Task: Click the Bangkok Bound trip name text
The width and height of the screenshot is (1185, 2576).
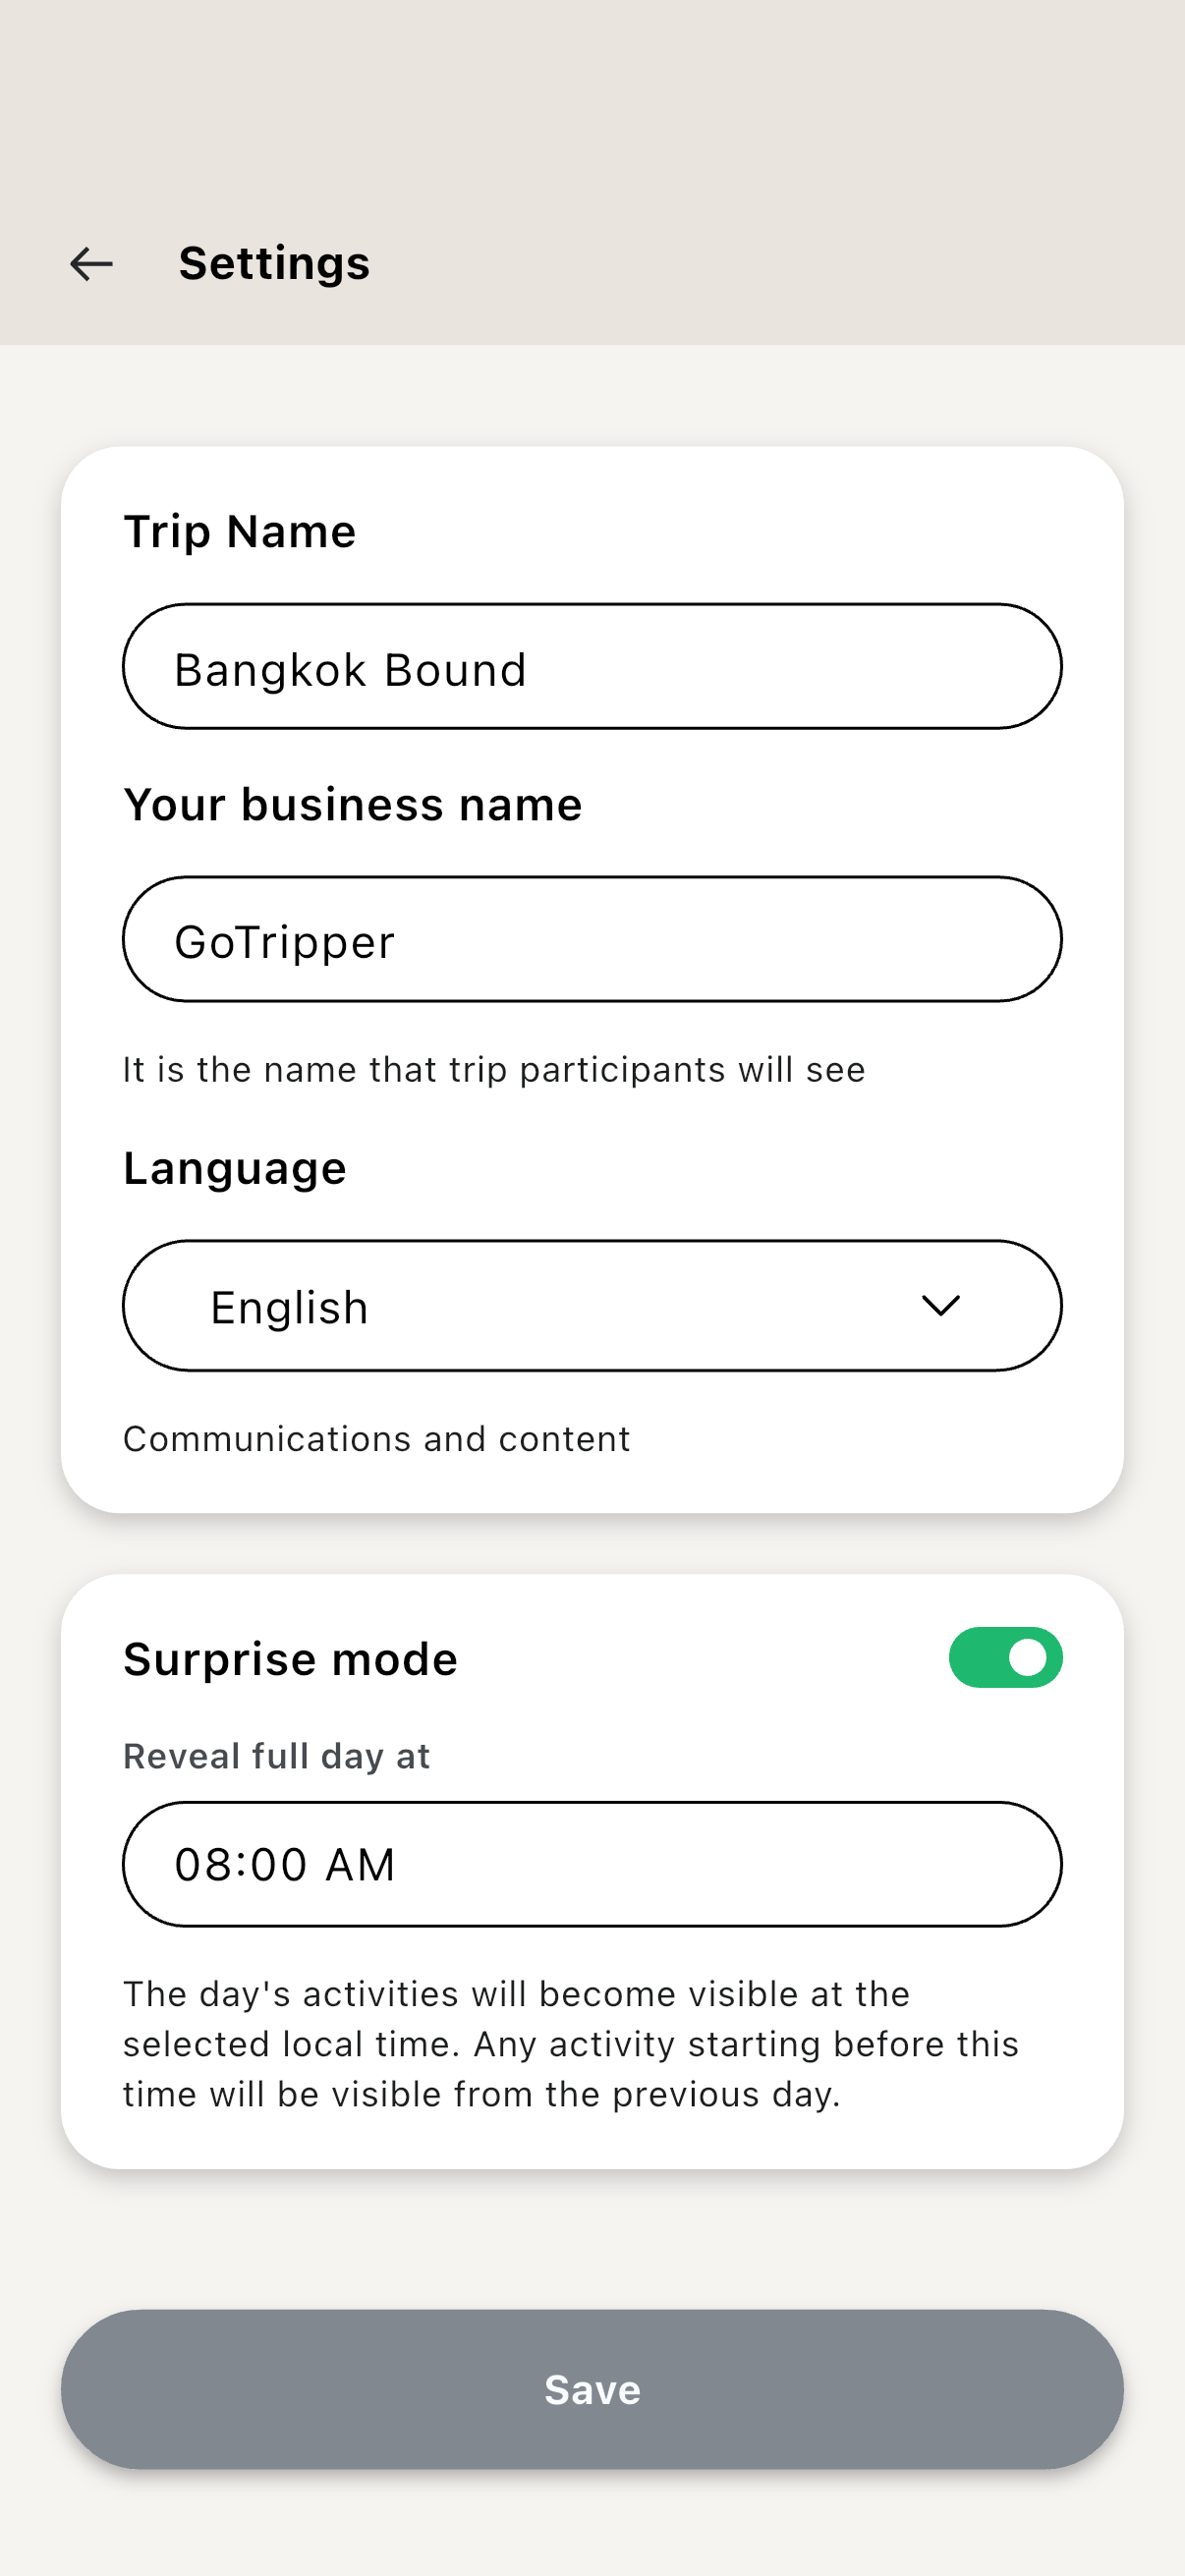Action: point(350,670)
